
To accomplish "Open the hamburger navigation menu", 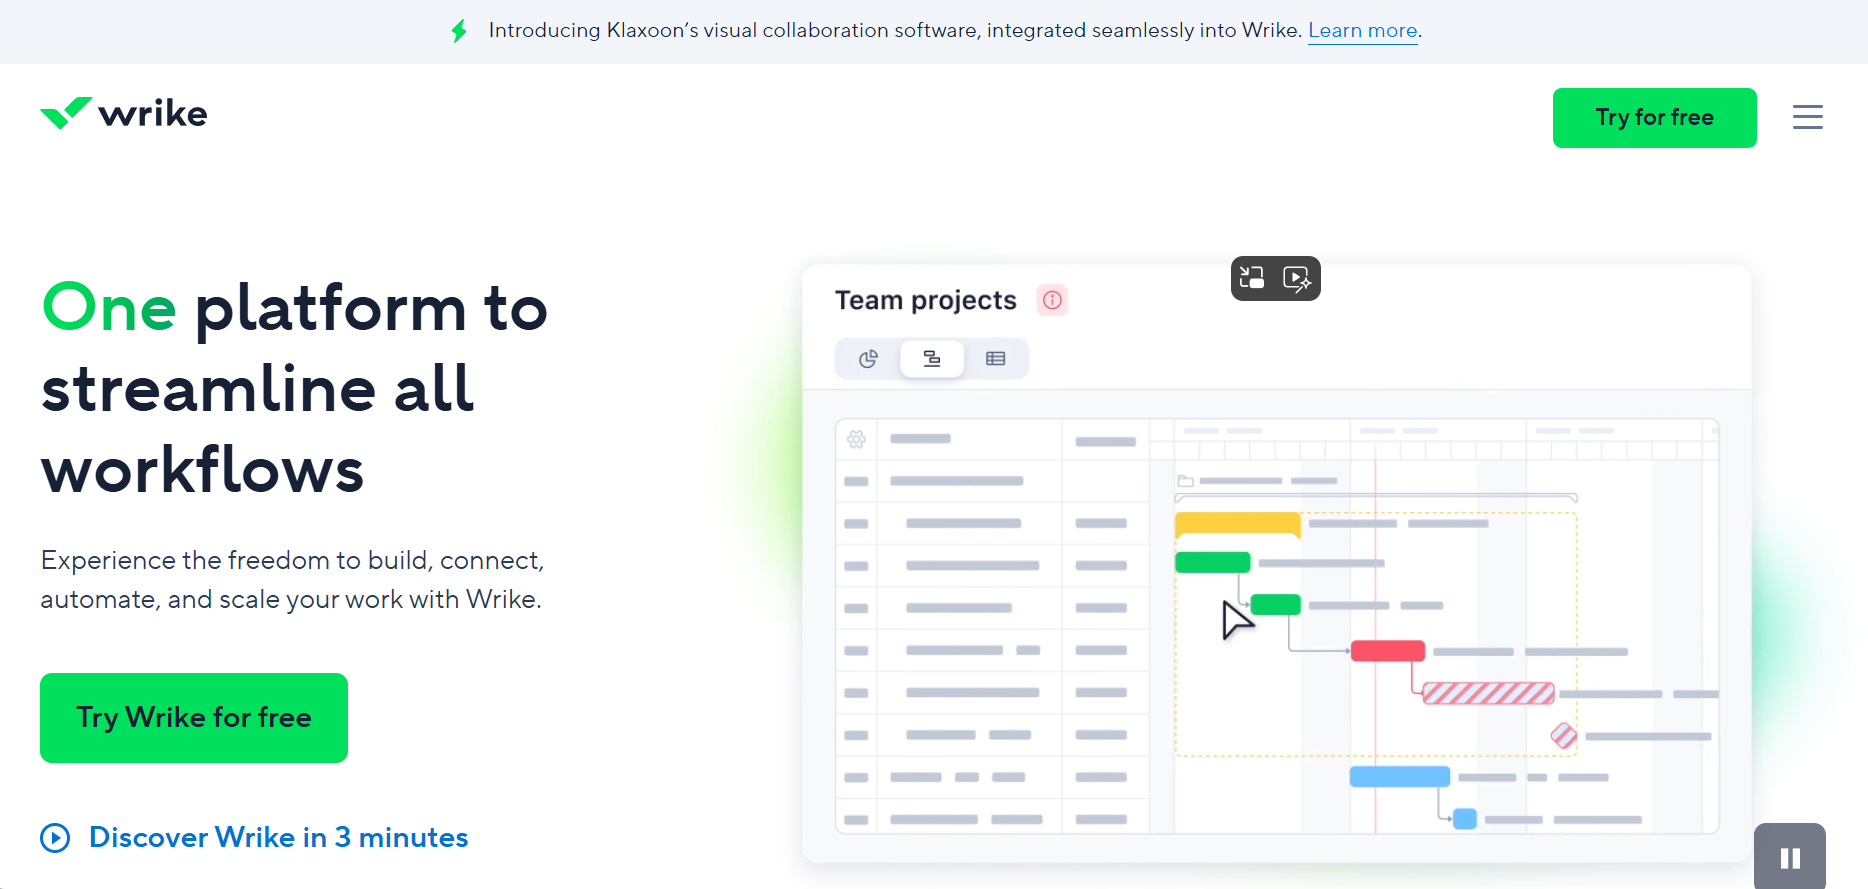I will [x=1807, y=117].
